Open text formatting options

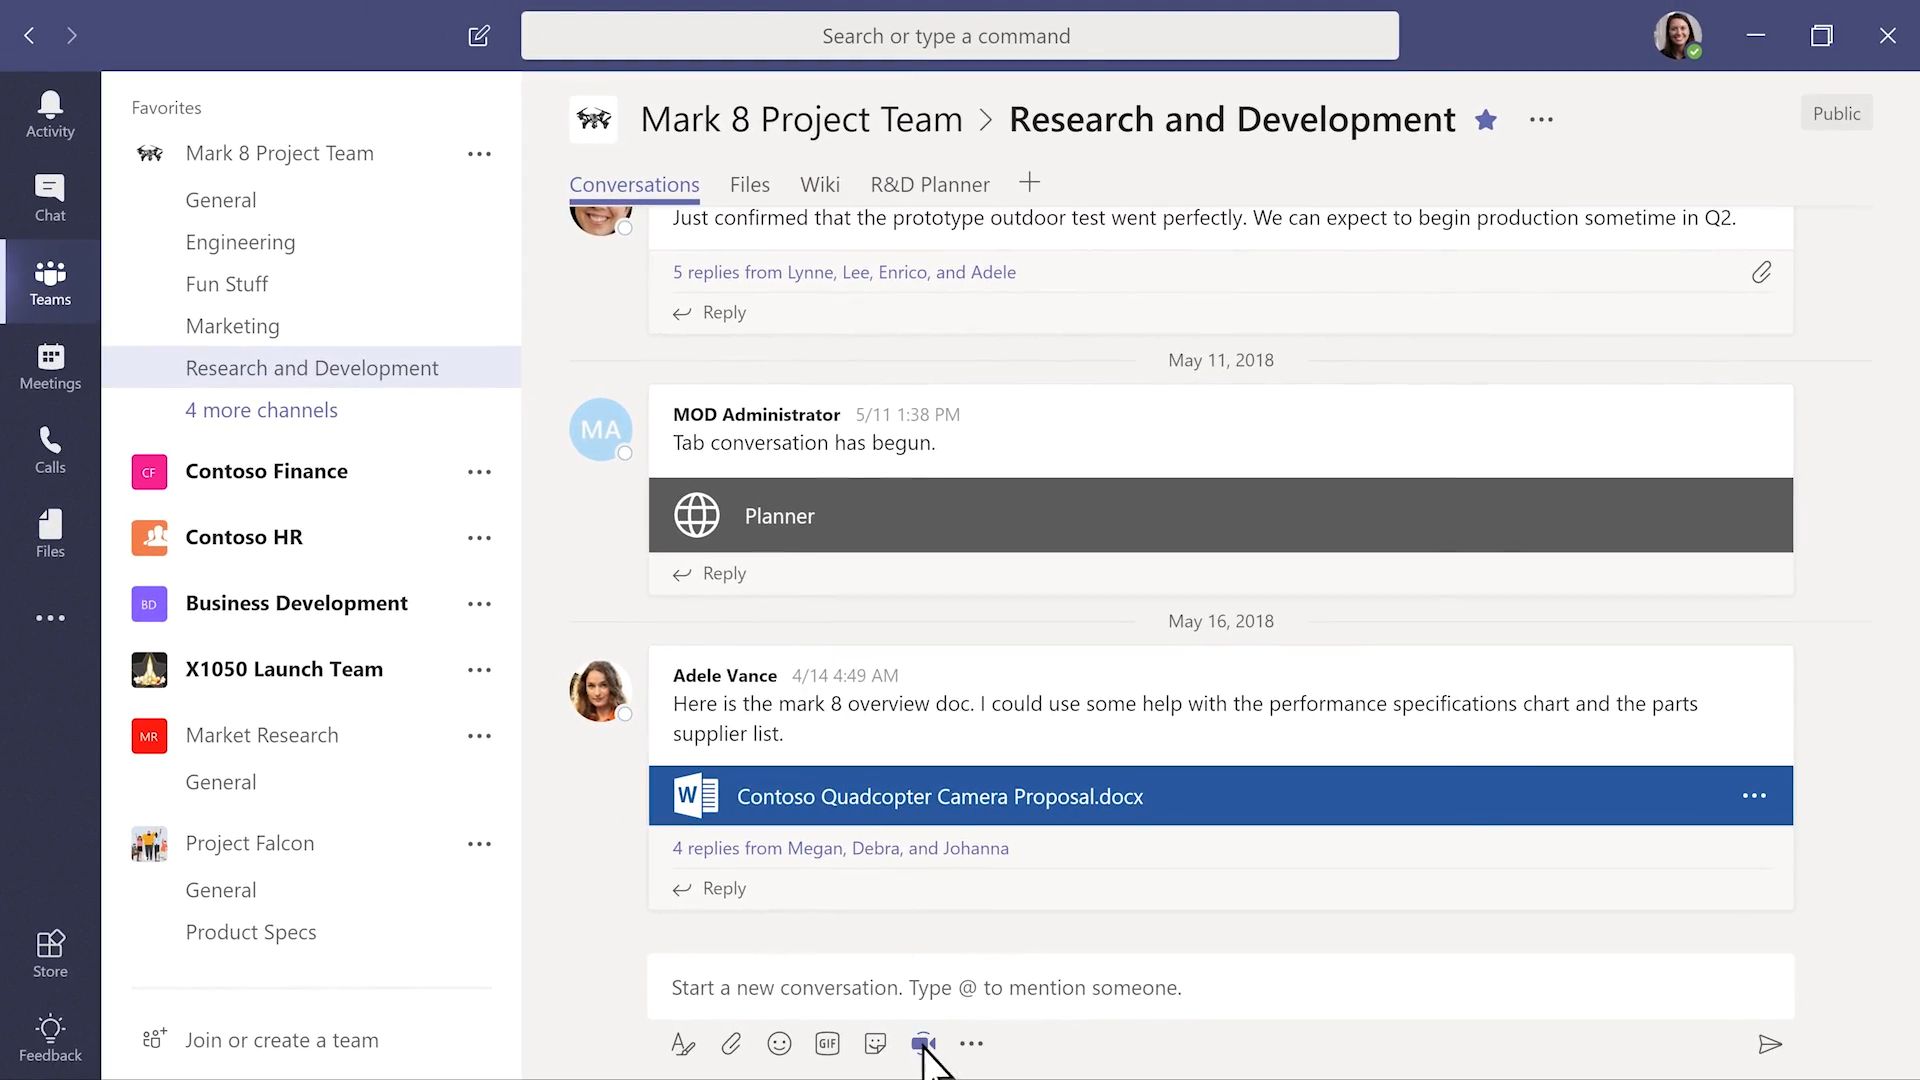coord(683,1043)
